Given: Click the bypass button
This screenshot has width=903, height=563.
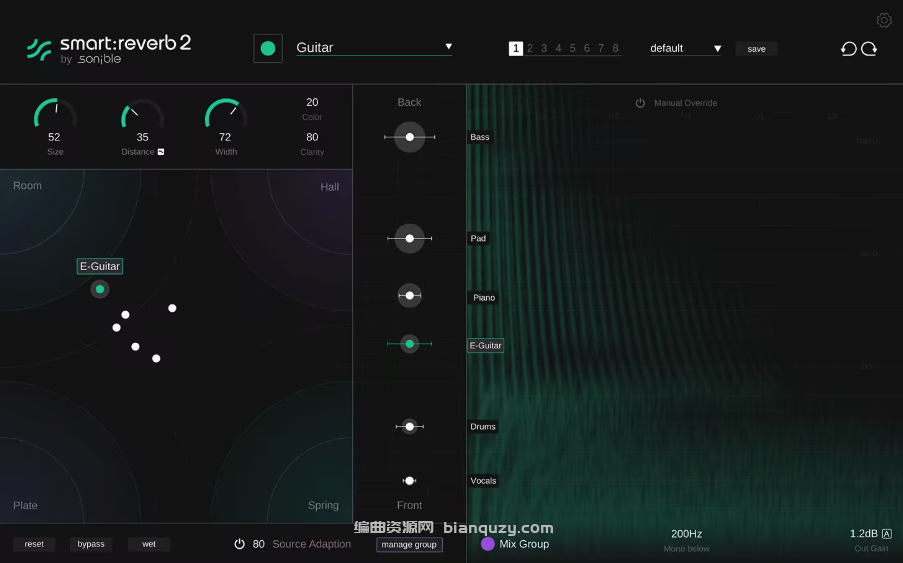Looking at the screenshot, I should (x=91, y=544).
